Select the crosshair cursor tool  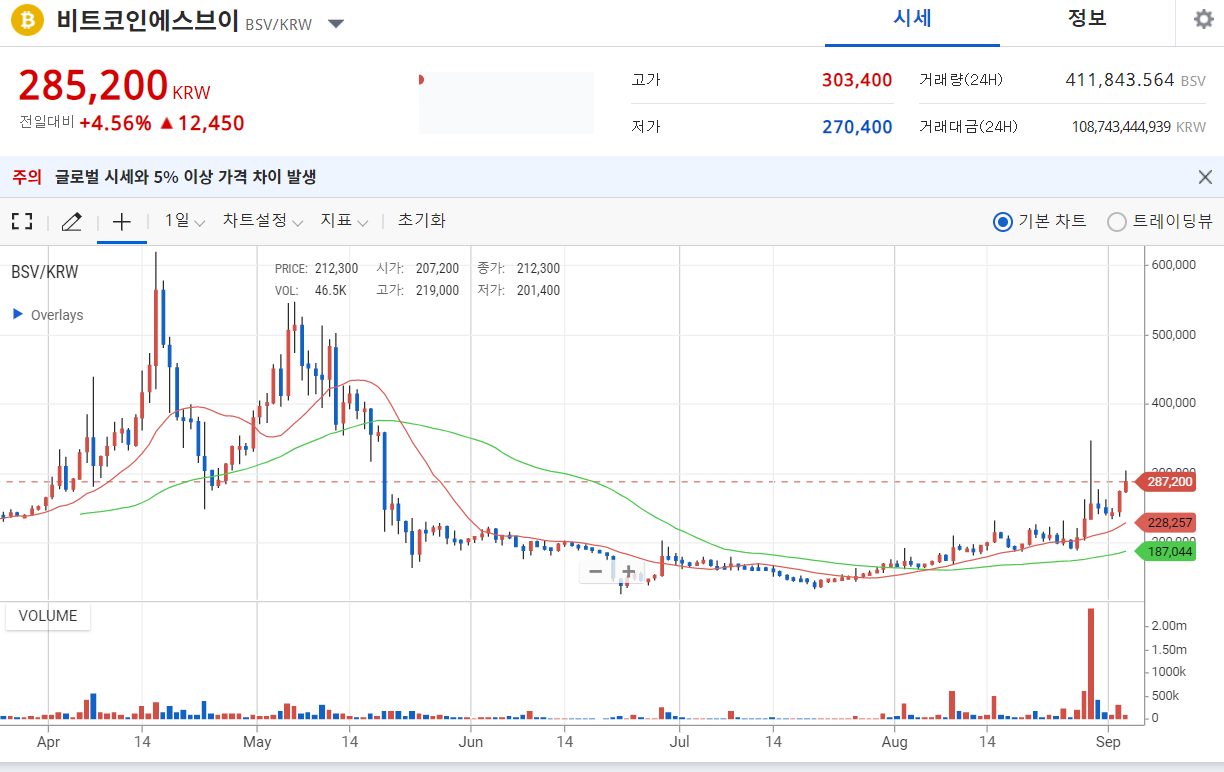coord(122,221)
